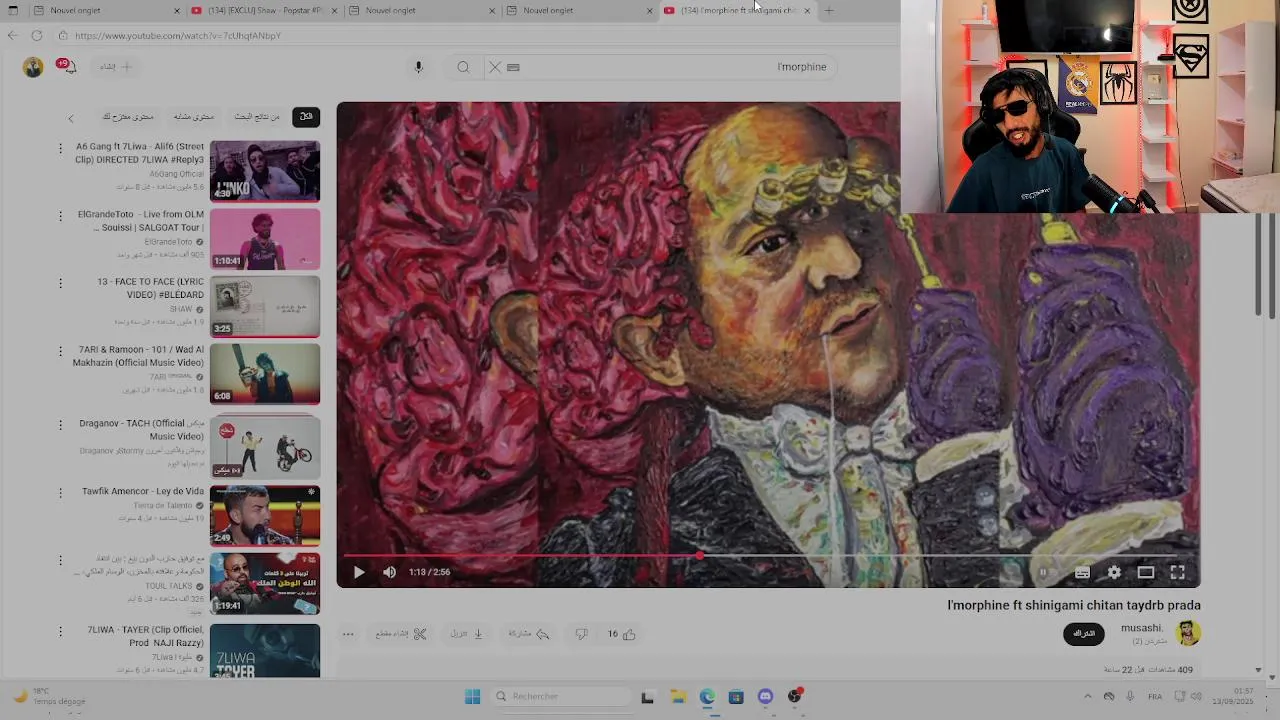
Task: Open options menu for A6 Gang ft 7Liwa video
Action: click(60, 148)
